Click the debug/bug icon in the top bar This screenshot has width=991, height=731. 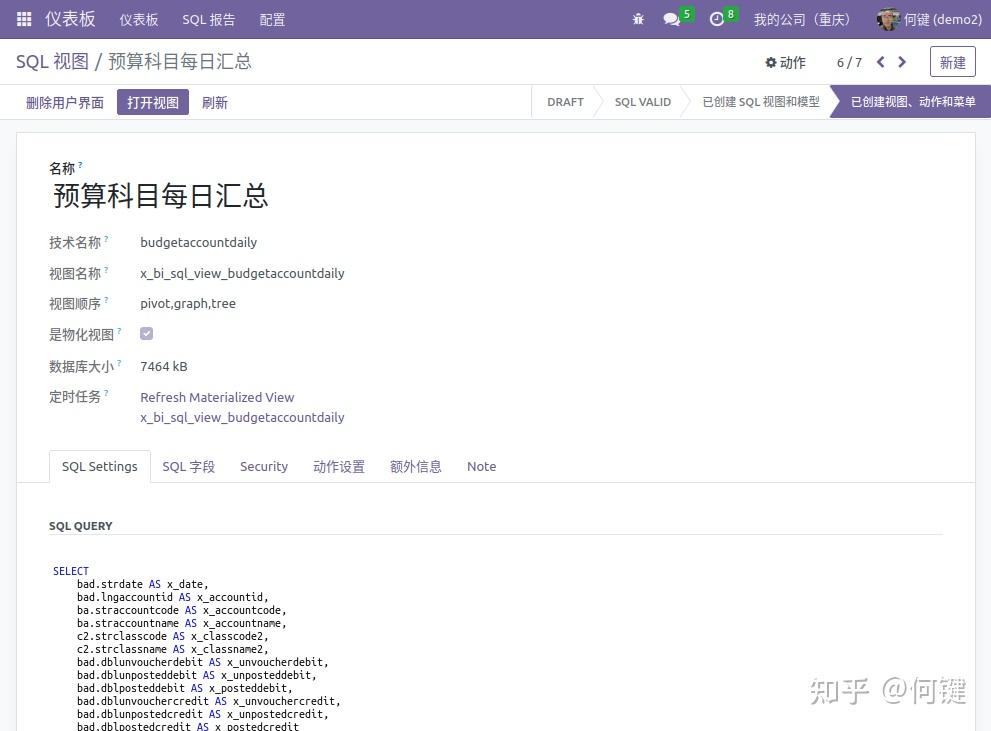point(638,19)
